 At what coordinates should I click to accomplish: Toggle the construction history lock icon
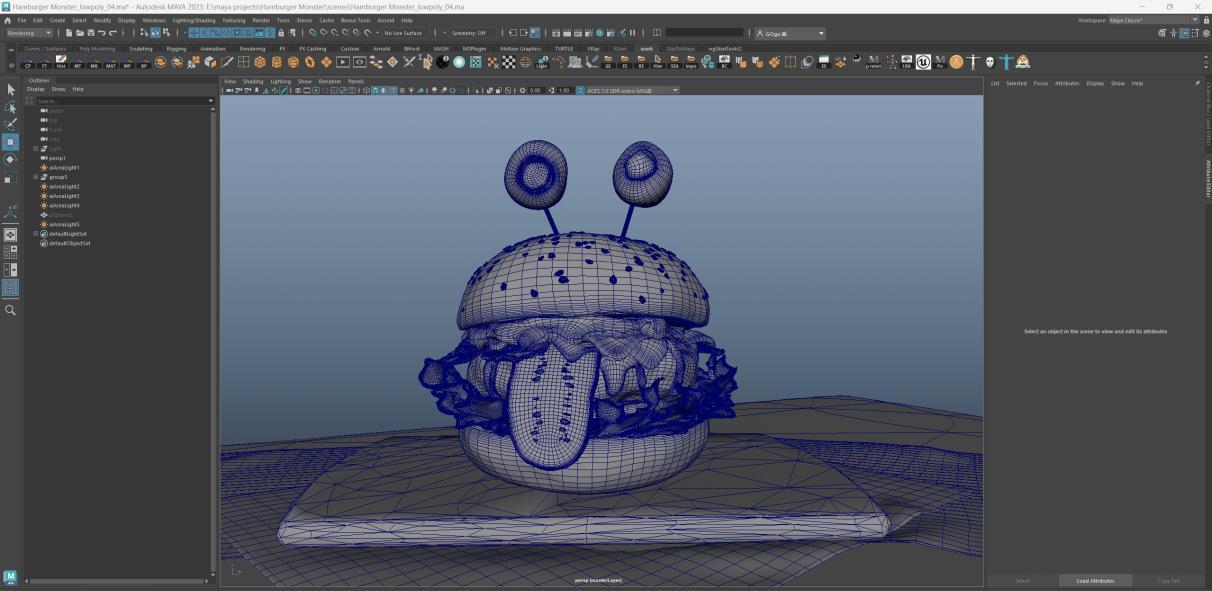535,33
